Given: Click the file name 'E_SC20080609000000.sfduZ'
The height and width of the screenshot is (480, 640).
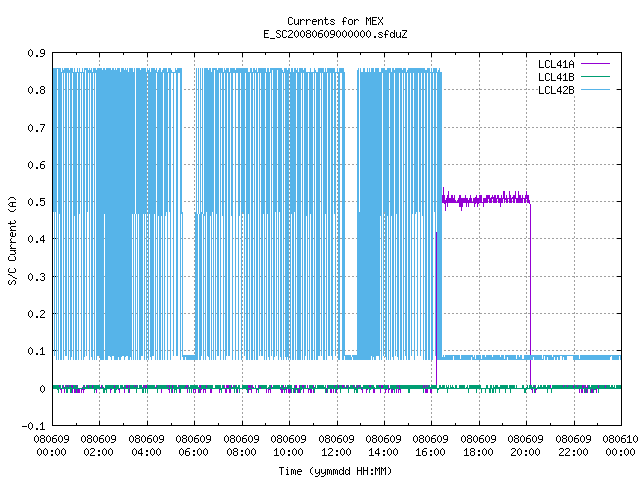Looking at the screenshot, I should pos(335,34).
